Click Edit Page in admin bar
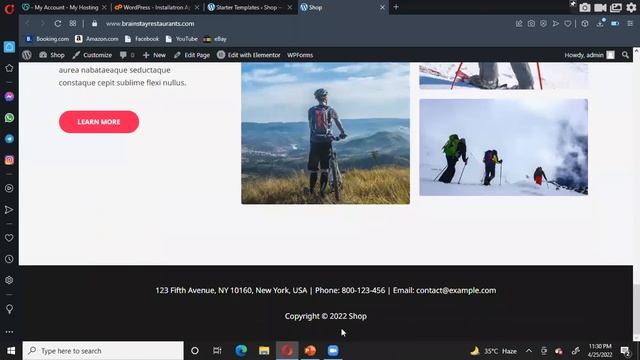 point(192,55)
